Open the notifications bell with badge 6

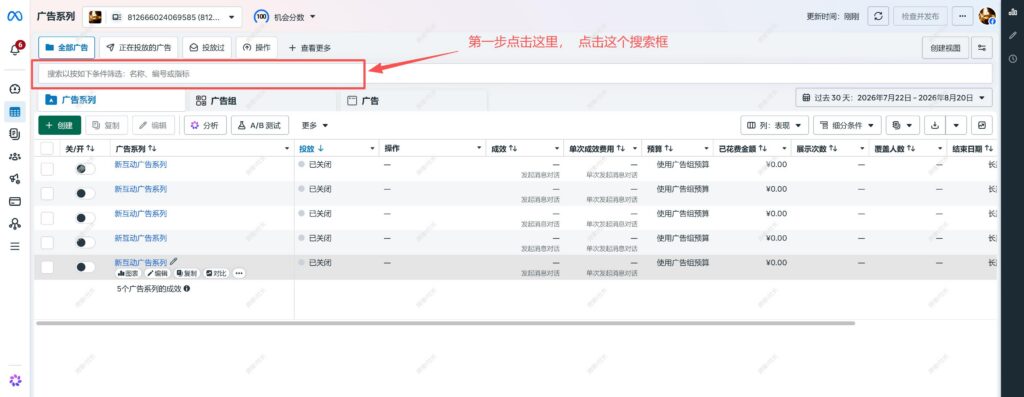click(15, 49)
